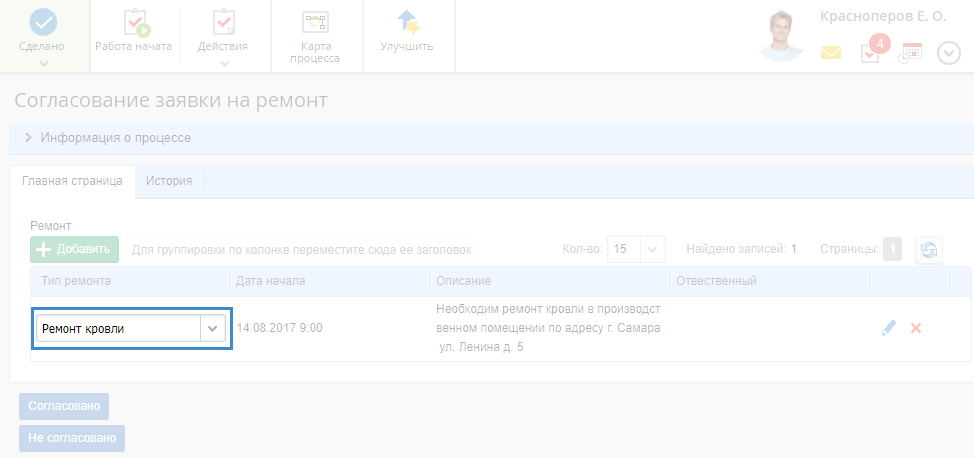The width and height of the screenshot is (974, 458).
Task: Open the calendar icon in header
Action: (910, 53)
